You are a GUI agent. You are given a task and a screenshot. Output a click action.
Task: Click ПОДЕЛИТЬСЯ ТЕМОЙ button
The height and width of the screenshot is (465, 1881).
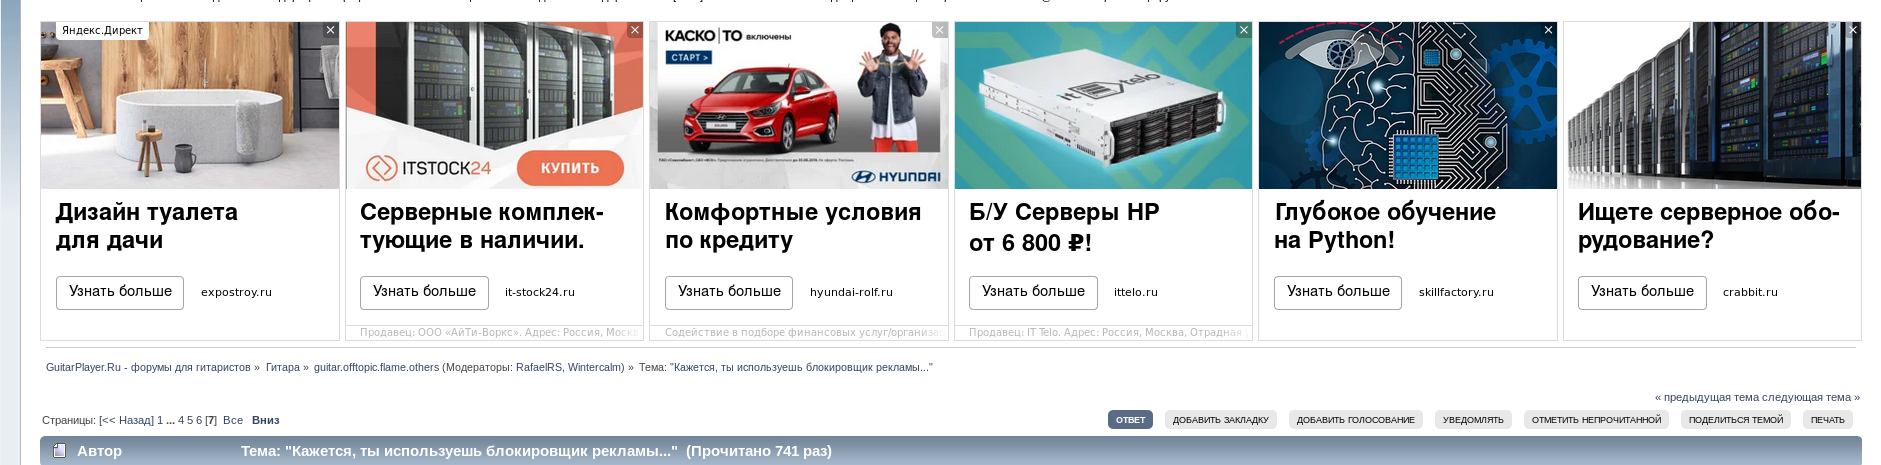(x=1736, y=420)
